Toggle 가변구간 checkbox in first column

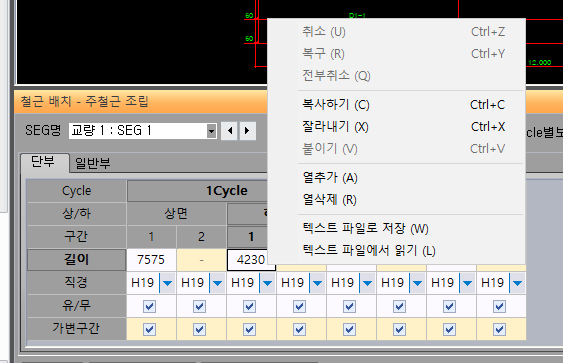149,329
